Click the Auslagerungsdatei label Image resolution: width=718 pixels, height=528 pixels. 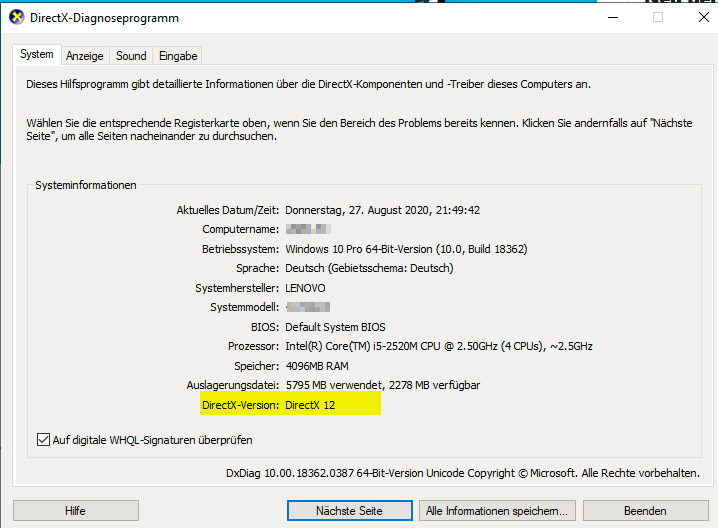click(x=233, y=386)
